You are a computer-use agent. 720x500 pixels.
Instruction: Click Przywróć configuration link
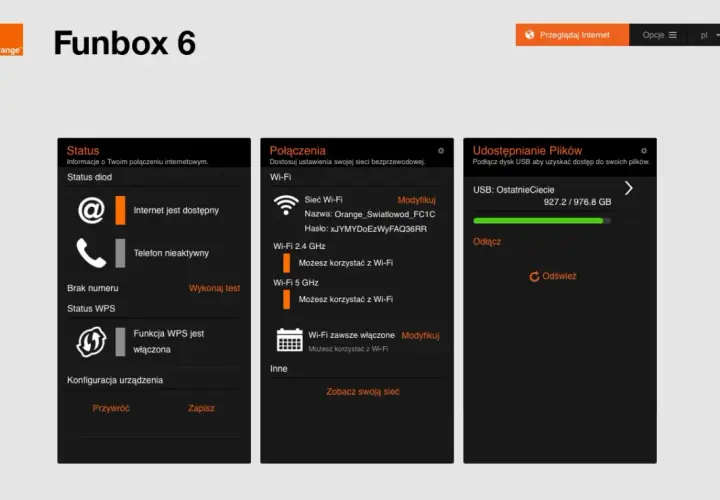coord(111,408)
